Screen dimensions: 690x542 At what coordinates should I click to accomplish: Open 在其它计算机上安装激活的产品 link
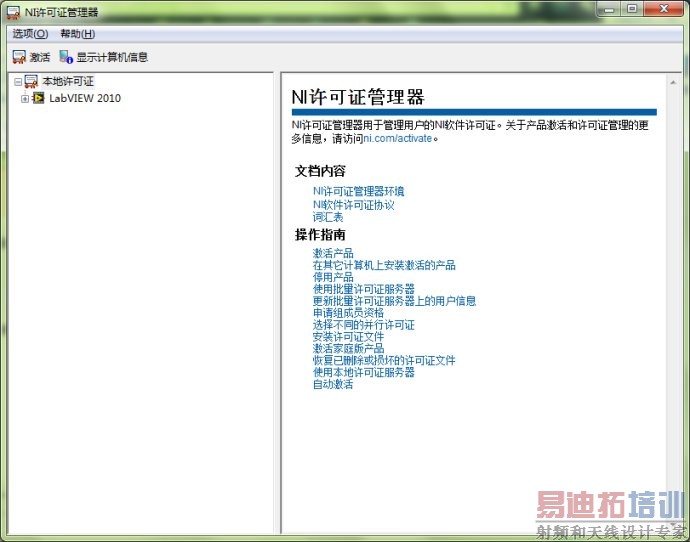384,265
